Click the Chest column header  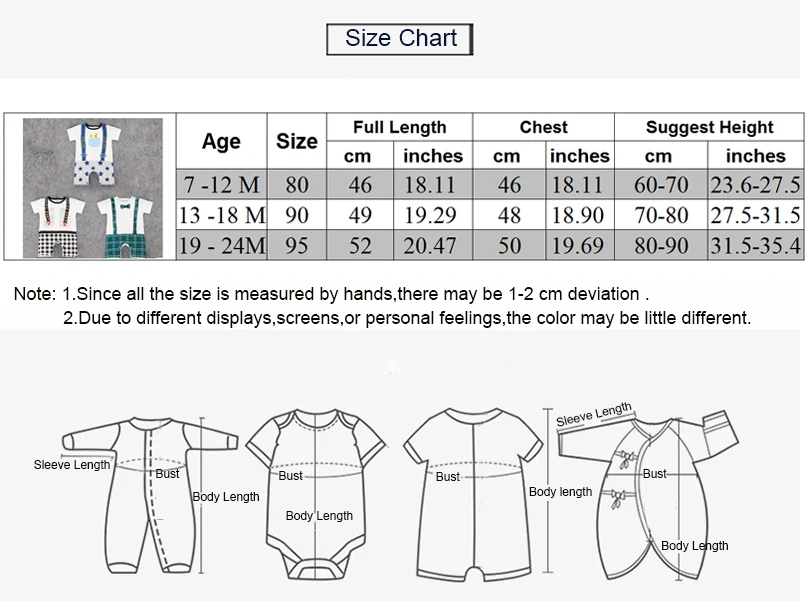coord(543,127)
